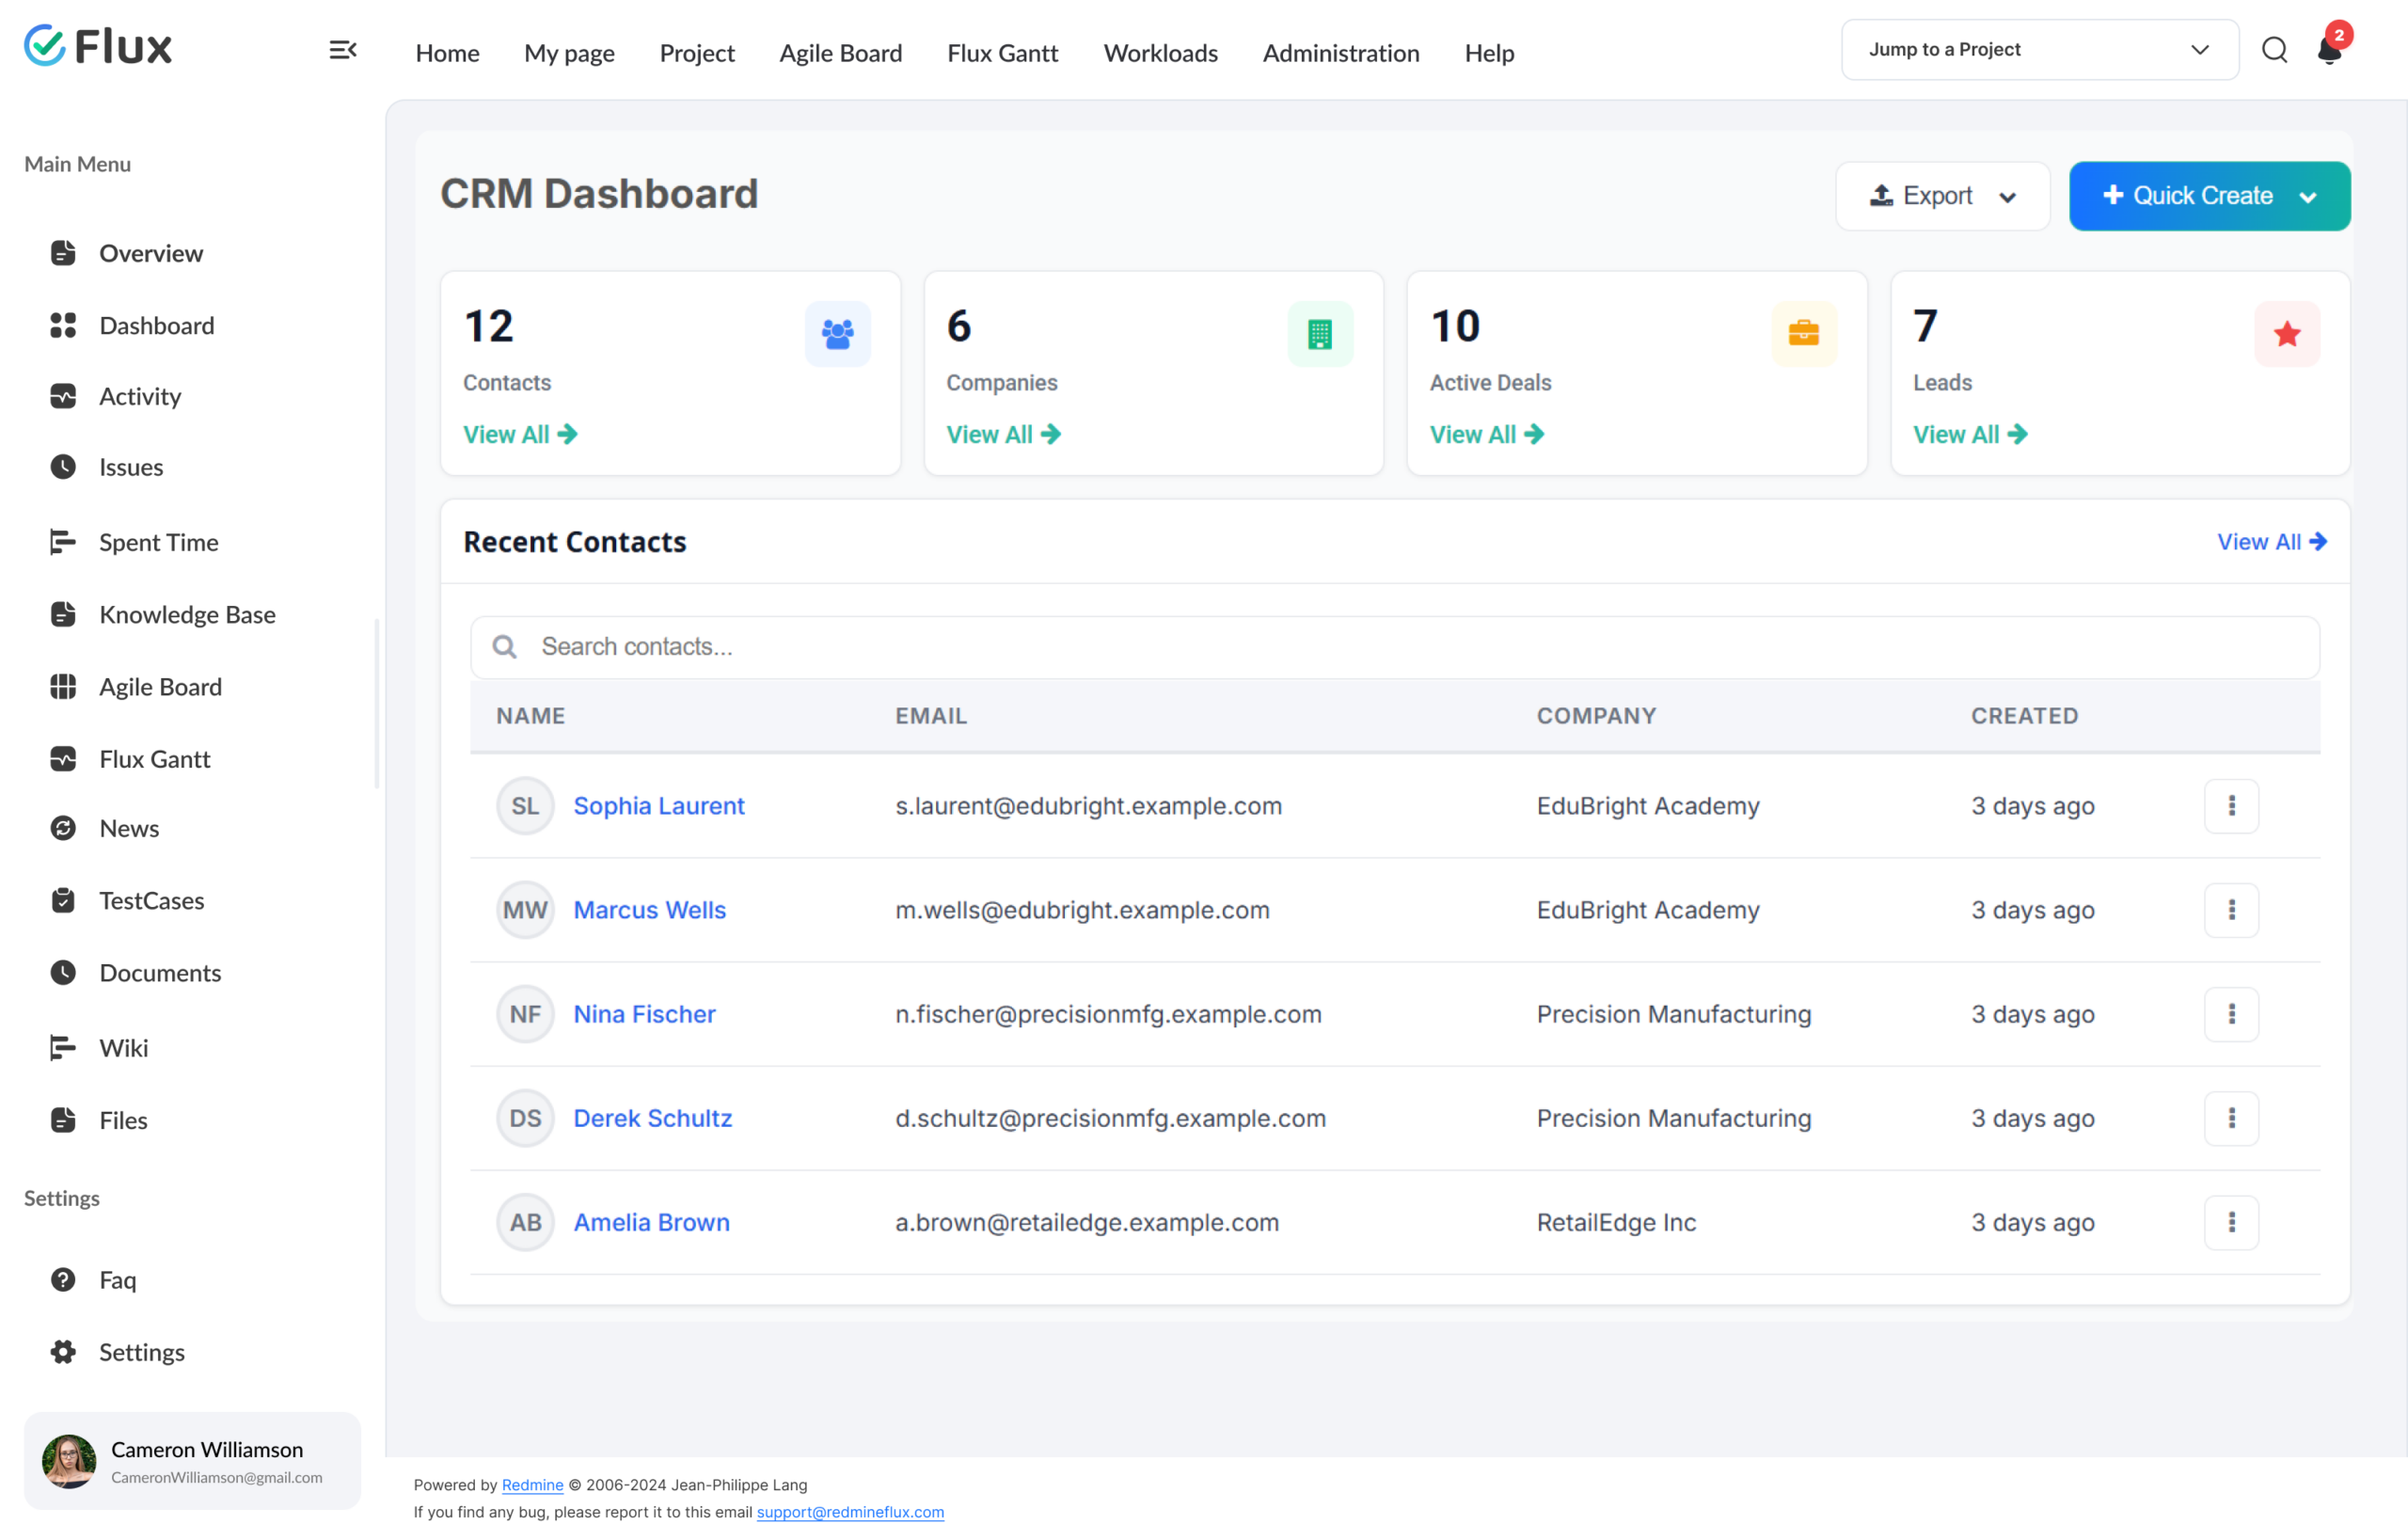Viewport: 2408px width, 1540px height.
Task: Click View All under Companies card
Action: pyautogui.click(x=1003, y=434)
